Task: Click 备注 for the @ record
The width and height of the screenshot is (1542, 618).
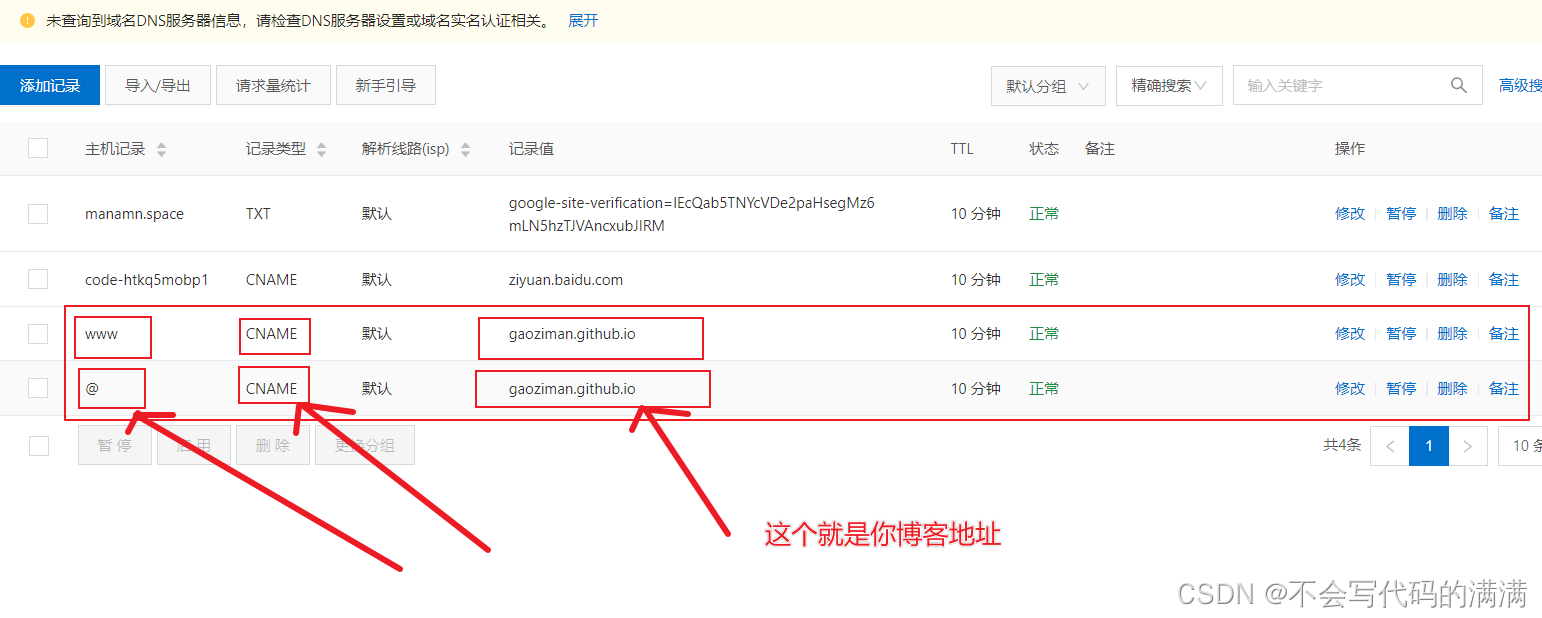Action: coord(1504,389)
